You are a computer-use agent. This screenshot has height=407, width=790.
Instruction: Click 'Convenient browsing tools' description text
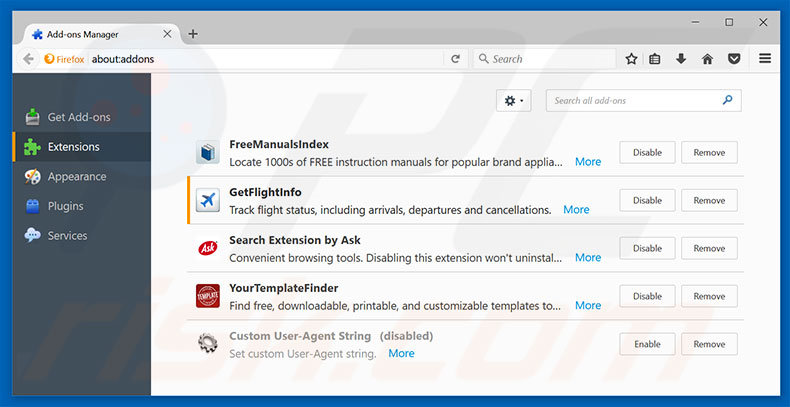click(396, 258)
